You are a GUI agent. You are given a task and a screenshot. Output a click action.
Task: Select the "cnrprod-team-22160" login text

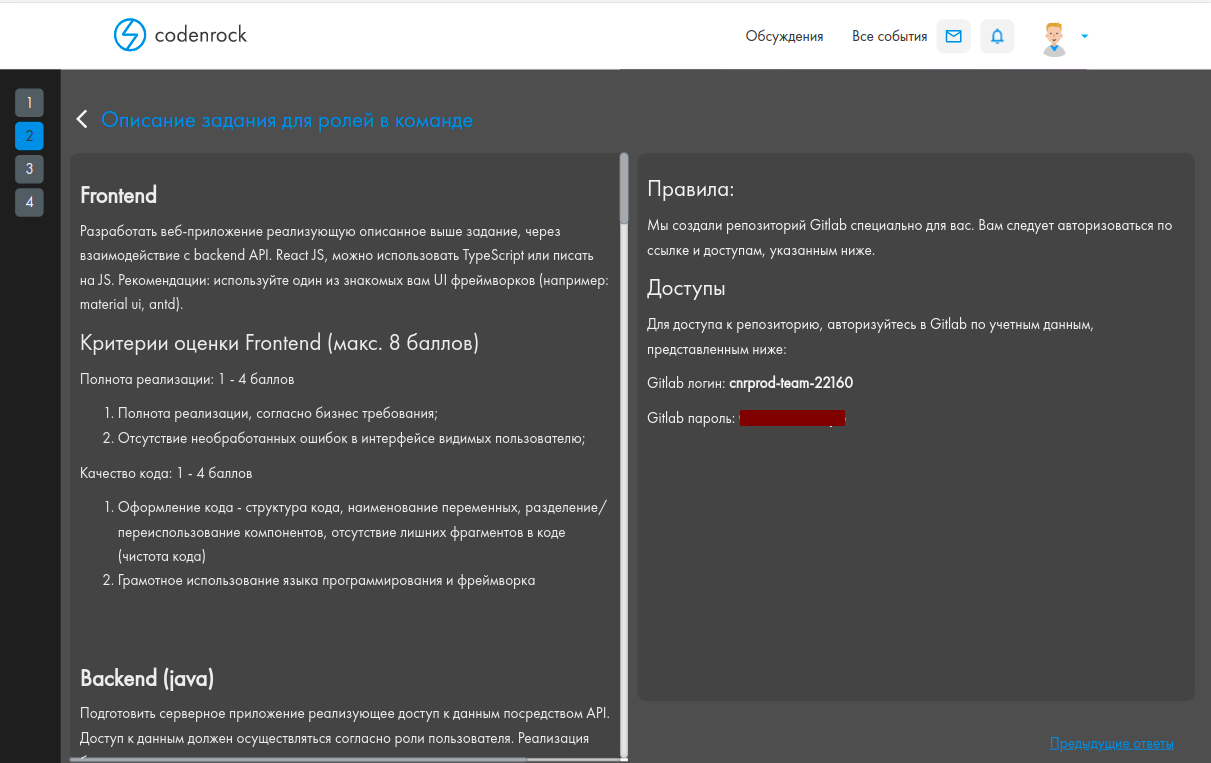[791, 382]
